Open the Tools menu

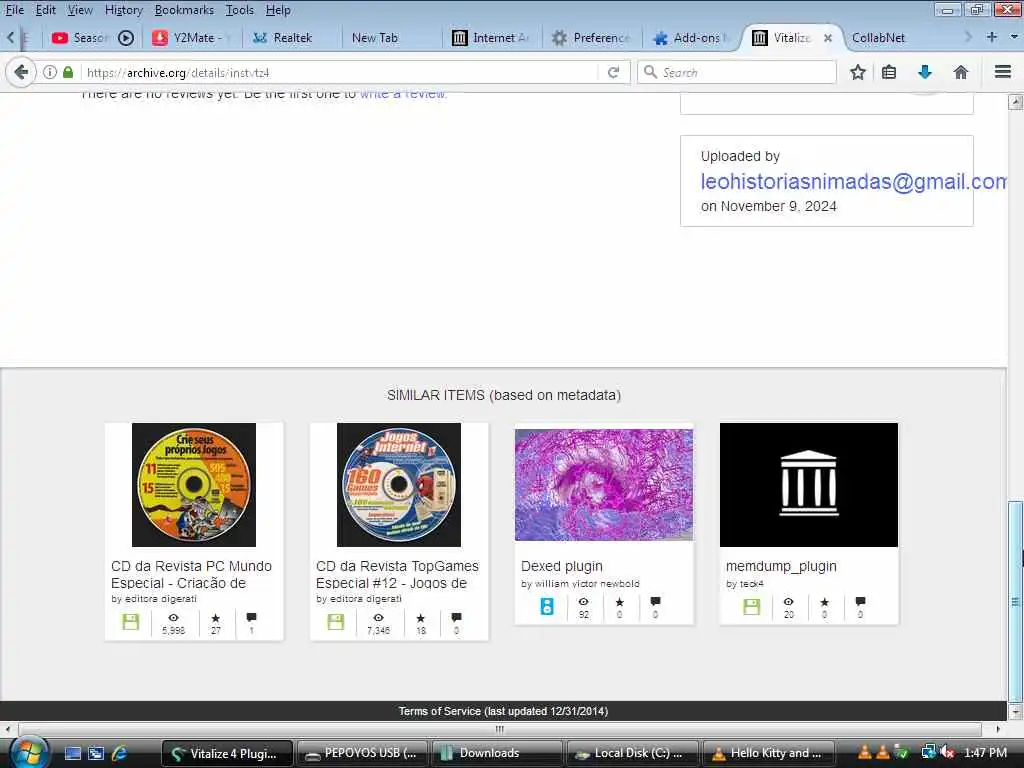240,10
